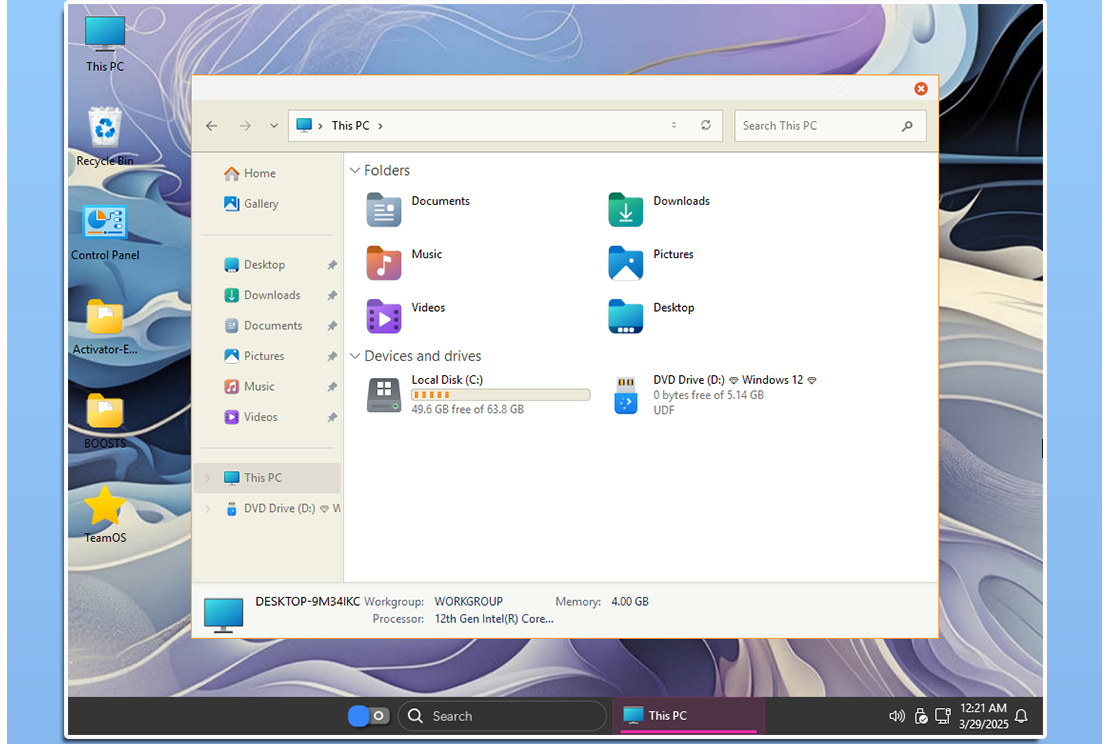Toggle the blue switch beside taskbar Search
The height and width of the screenshot is (744, 1110).
click(x=368, y=716)
